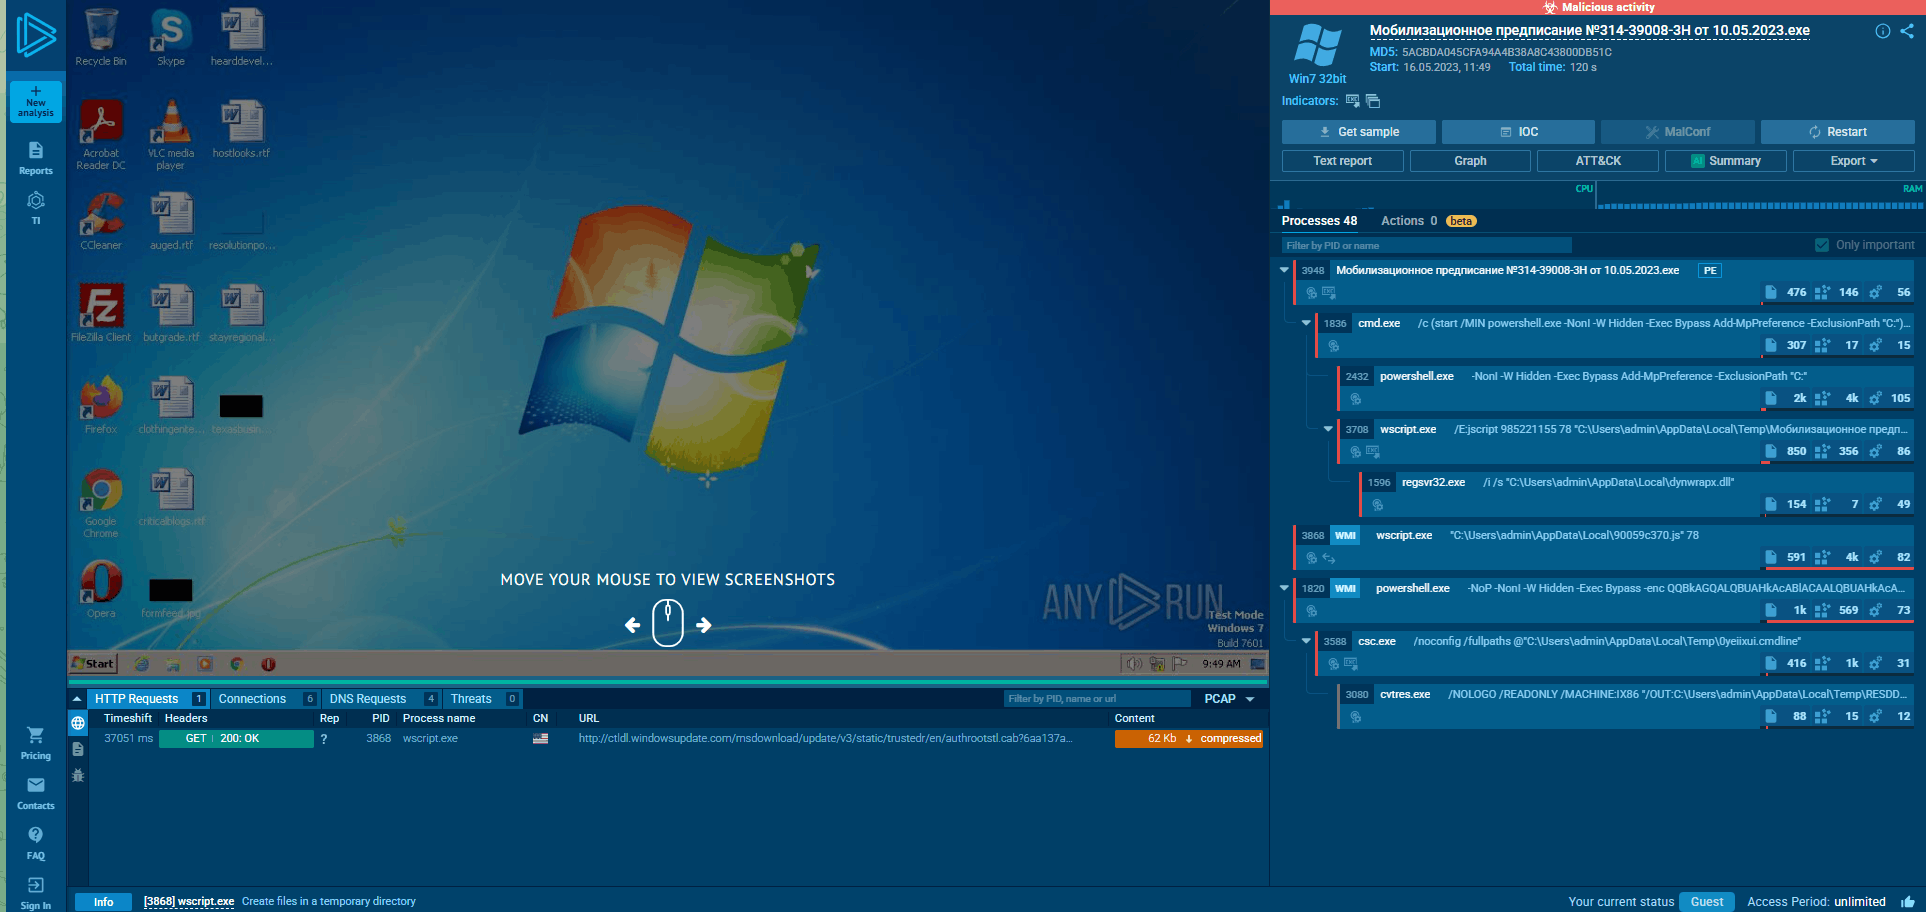1926x912 pixels.
Task: Click the thumbs-up icon in the status bar
Action: pyautogui.click(x=1908, y=902)
